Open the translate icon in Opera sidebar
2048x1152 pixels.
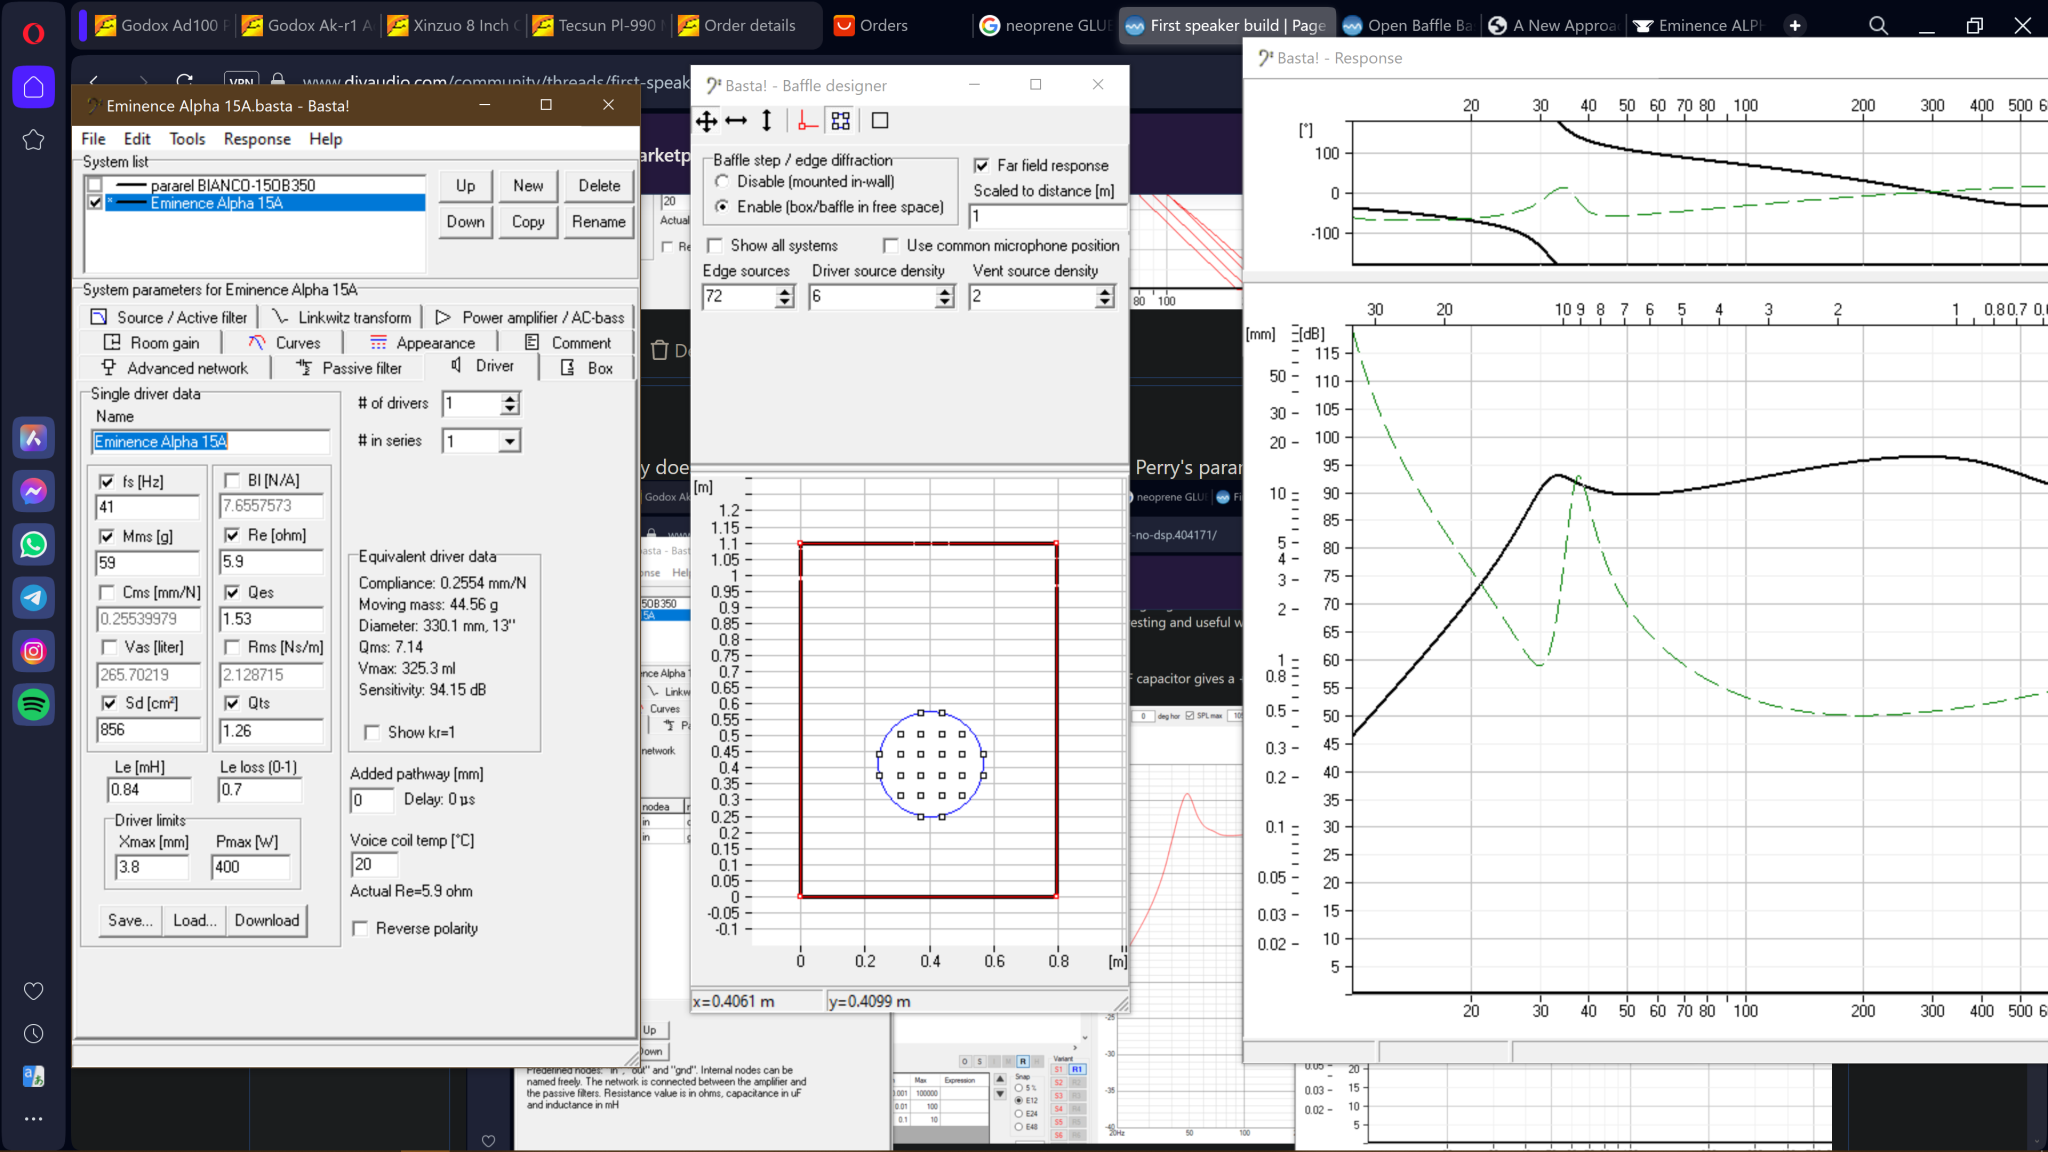(x=33, y=1076)
